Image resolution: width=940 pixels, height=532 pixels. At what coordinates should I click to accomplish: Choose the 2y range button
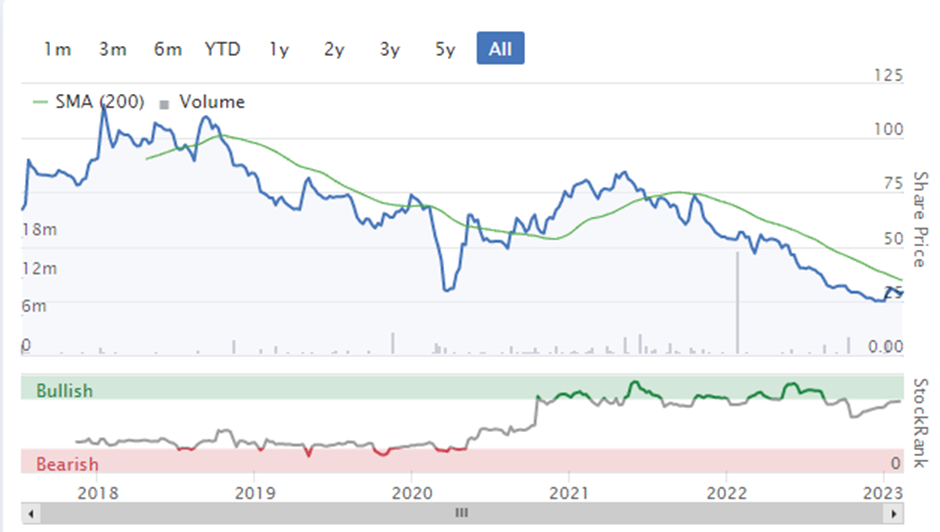tap(334, 49)
